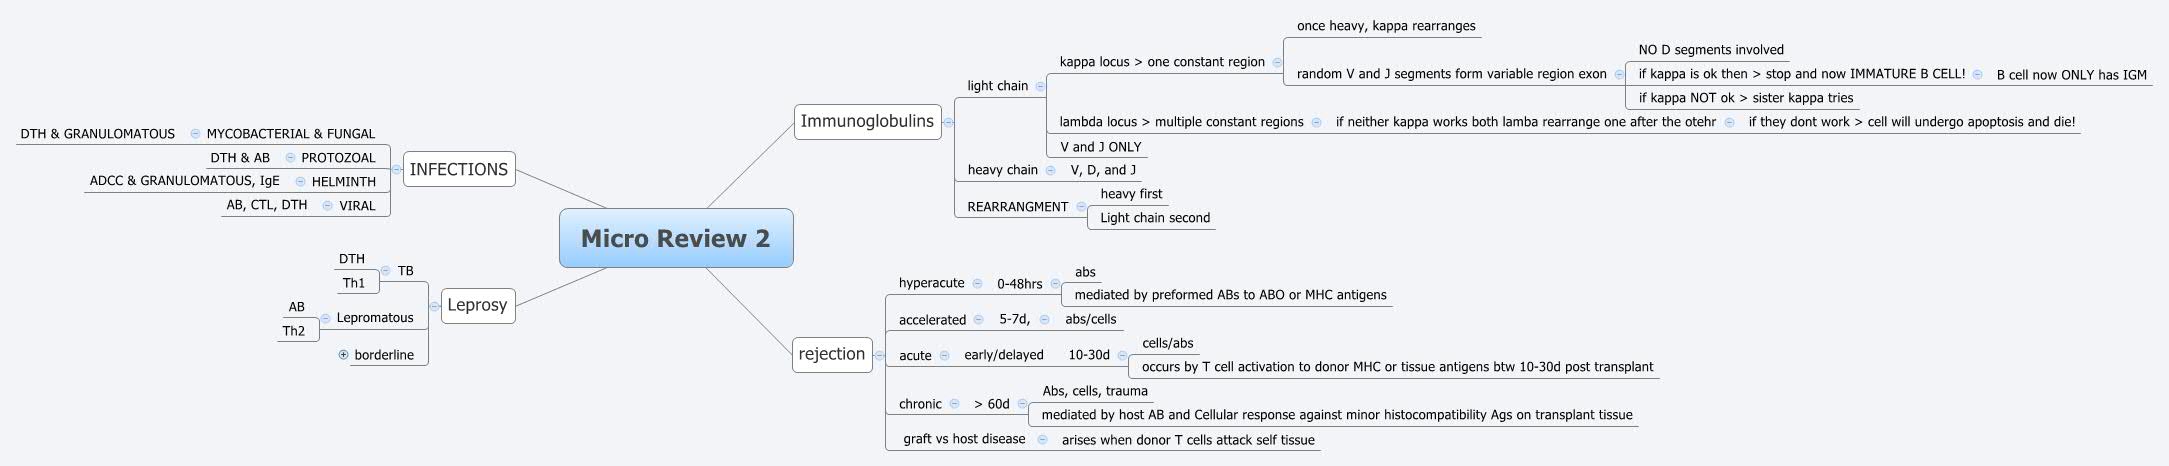Click the MYCOBACTERIAL & FUNGAL subtopic
The image size is (2169, 466).
click(x=290, y=134)
